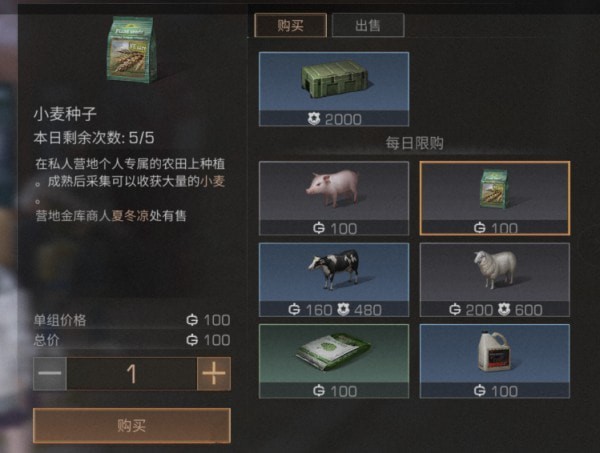Select the pig item for 100
600x453 pixels.
pyautogui.click(x=334, y=198)
